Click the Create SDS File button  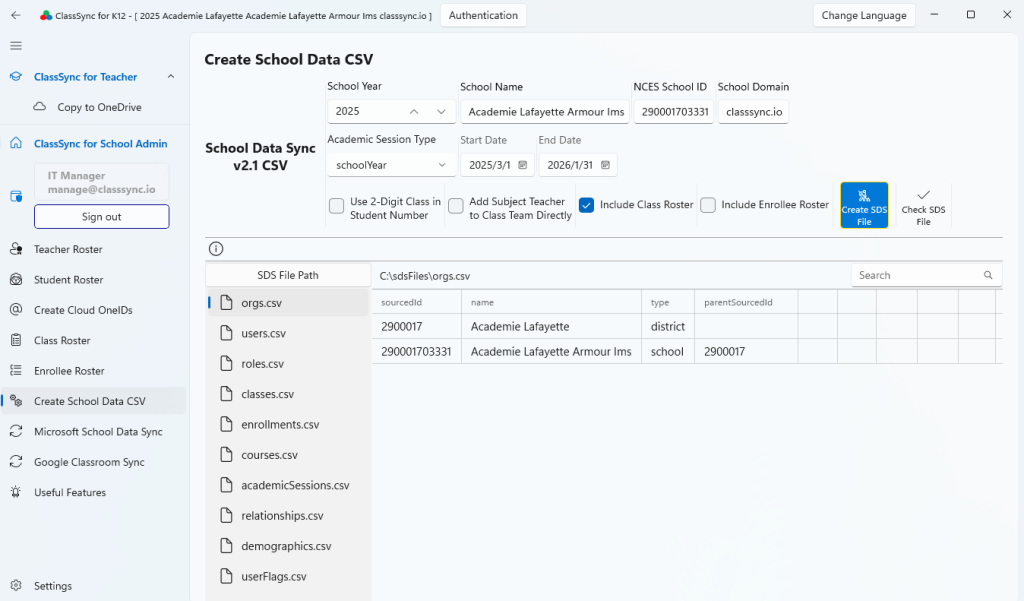click(x=864, y=205)
